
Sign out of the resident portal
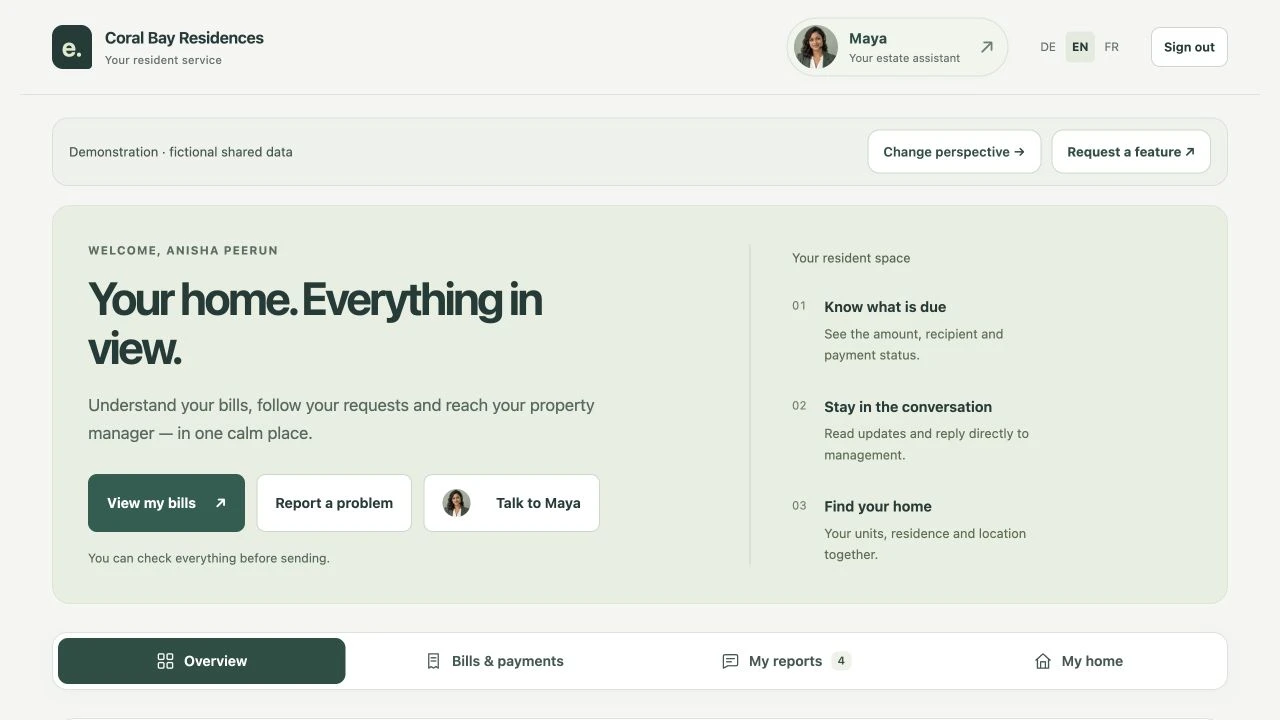[x=1189, y=47]
